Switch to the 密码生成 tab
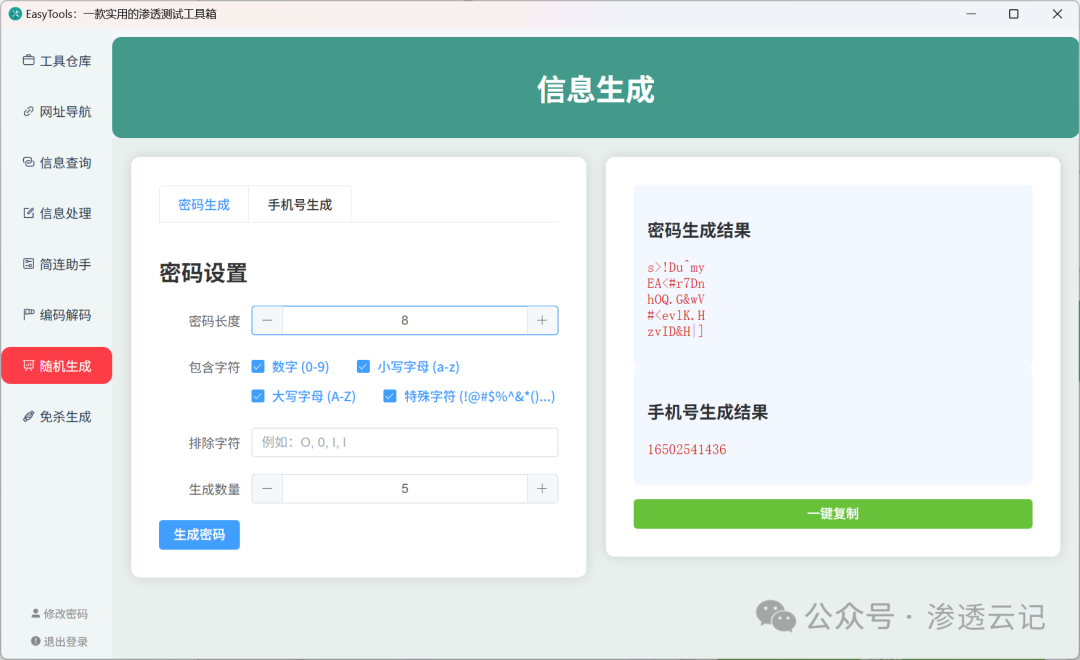 [204, 205]
